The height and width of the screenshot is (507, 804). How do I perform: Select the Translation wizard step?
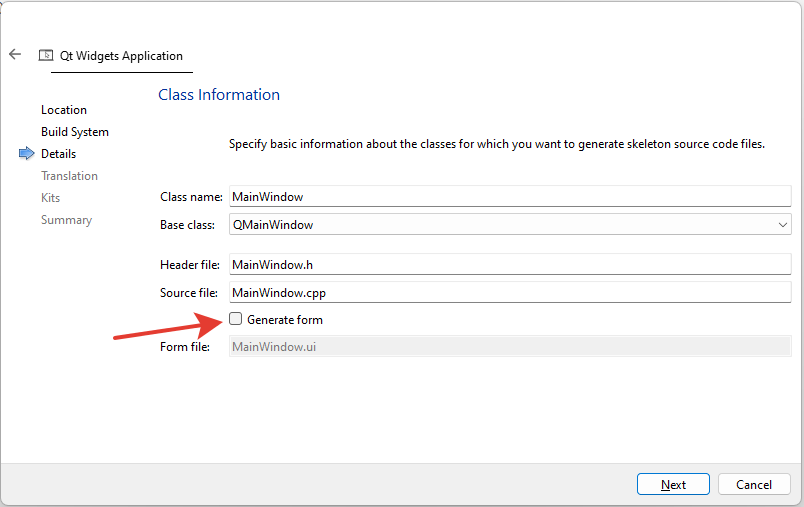coord(69,176)
